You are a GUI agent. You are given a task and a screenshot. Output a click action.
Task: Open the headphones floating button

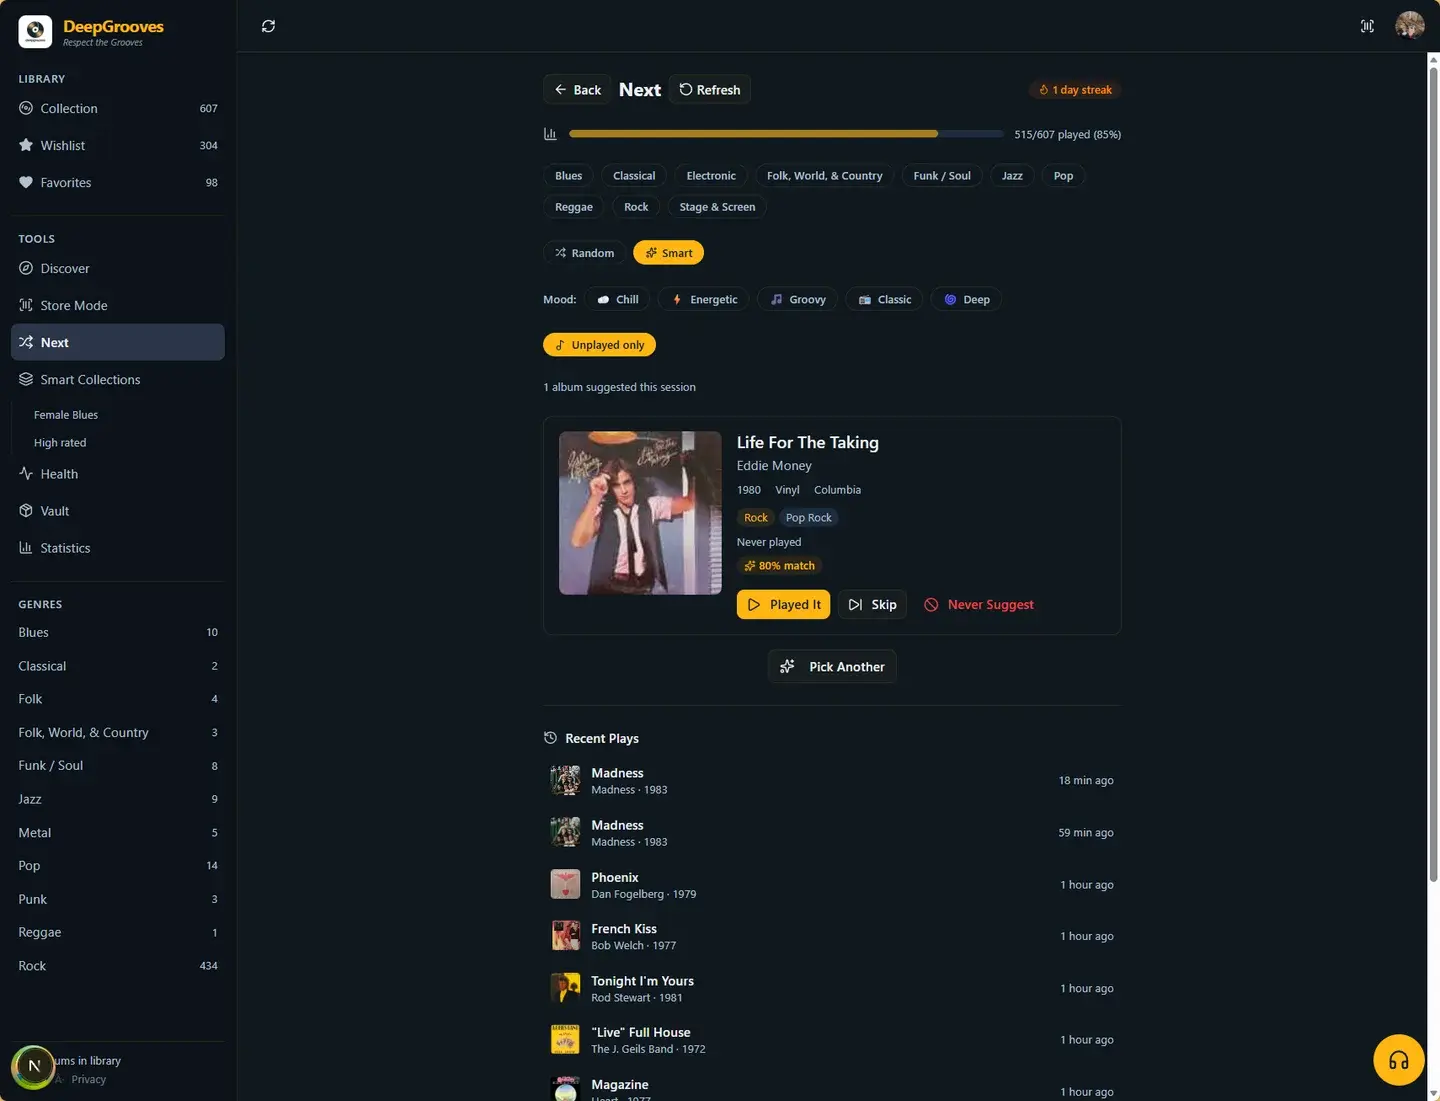(x=1398, y=1060)
